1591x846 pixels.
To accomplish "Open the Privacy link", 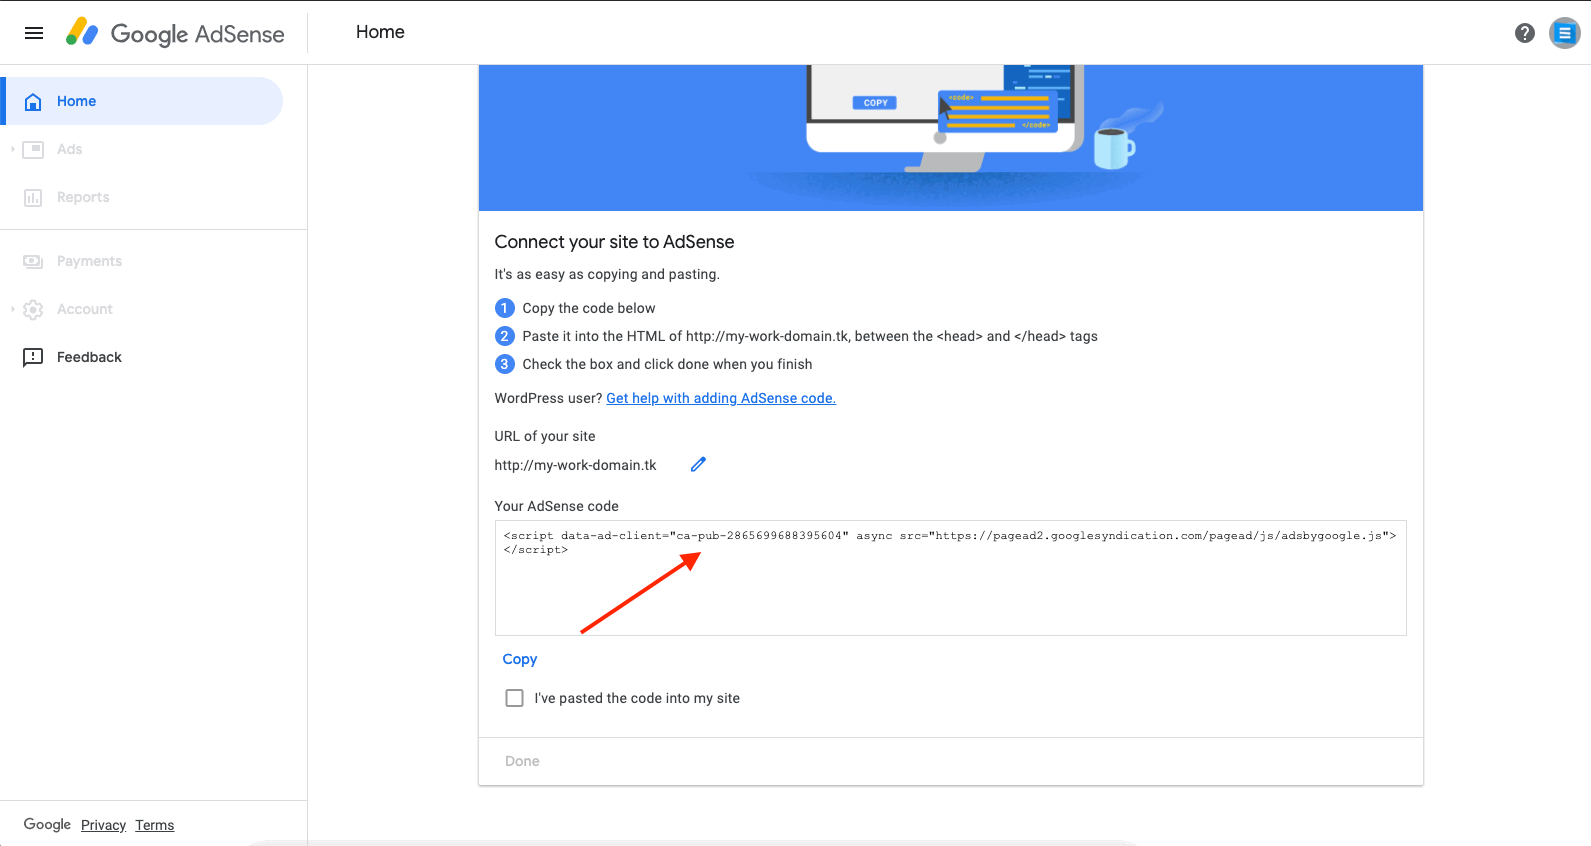I will coord(103,825).
